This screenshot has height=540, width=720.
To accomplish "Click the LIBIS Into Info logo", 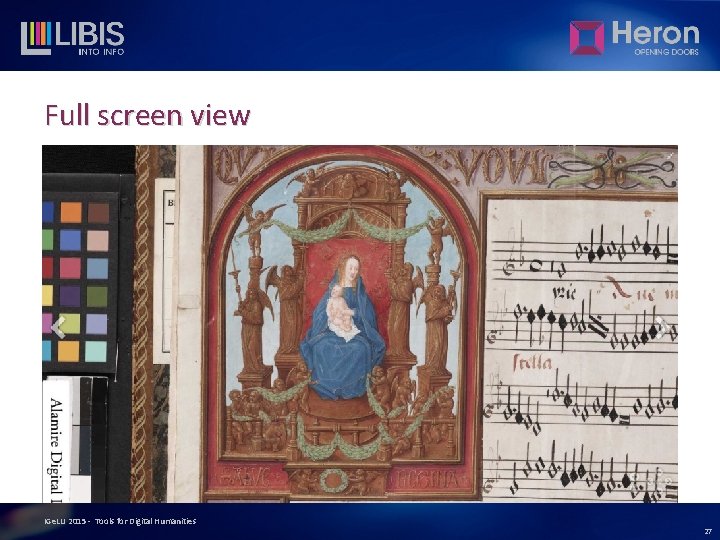I will [x=73, y=38].
